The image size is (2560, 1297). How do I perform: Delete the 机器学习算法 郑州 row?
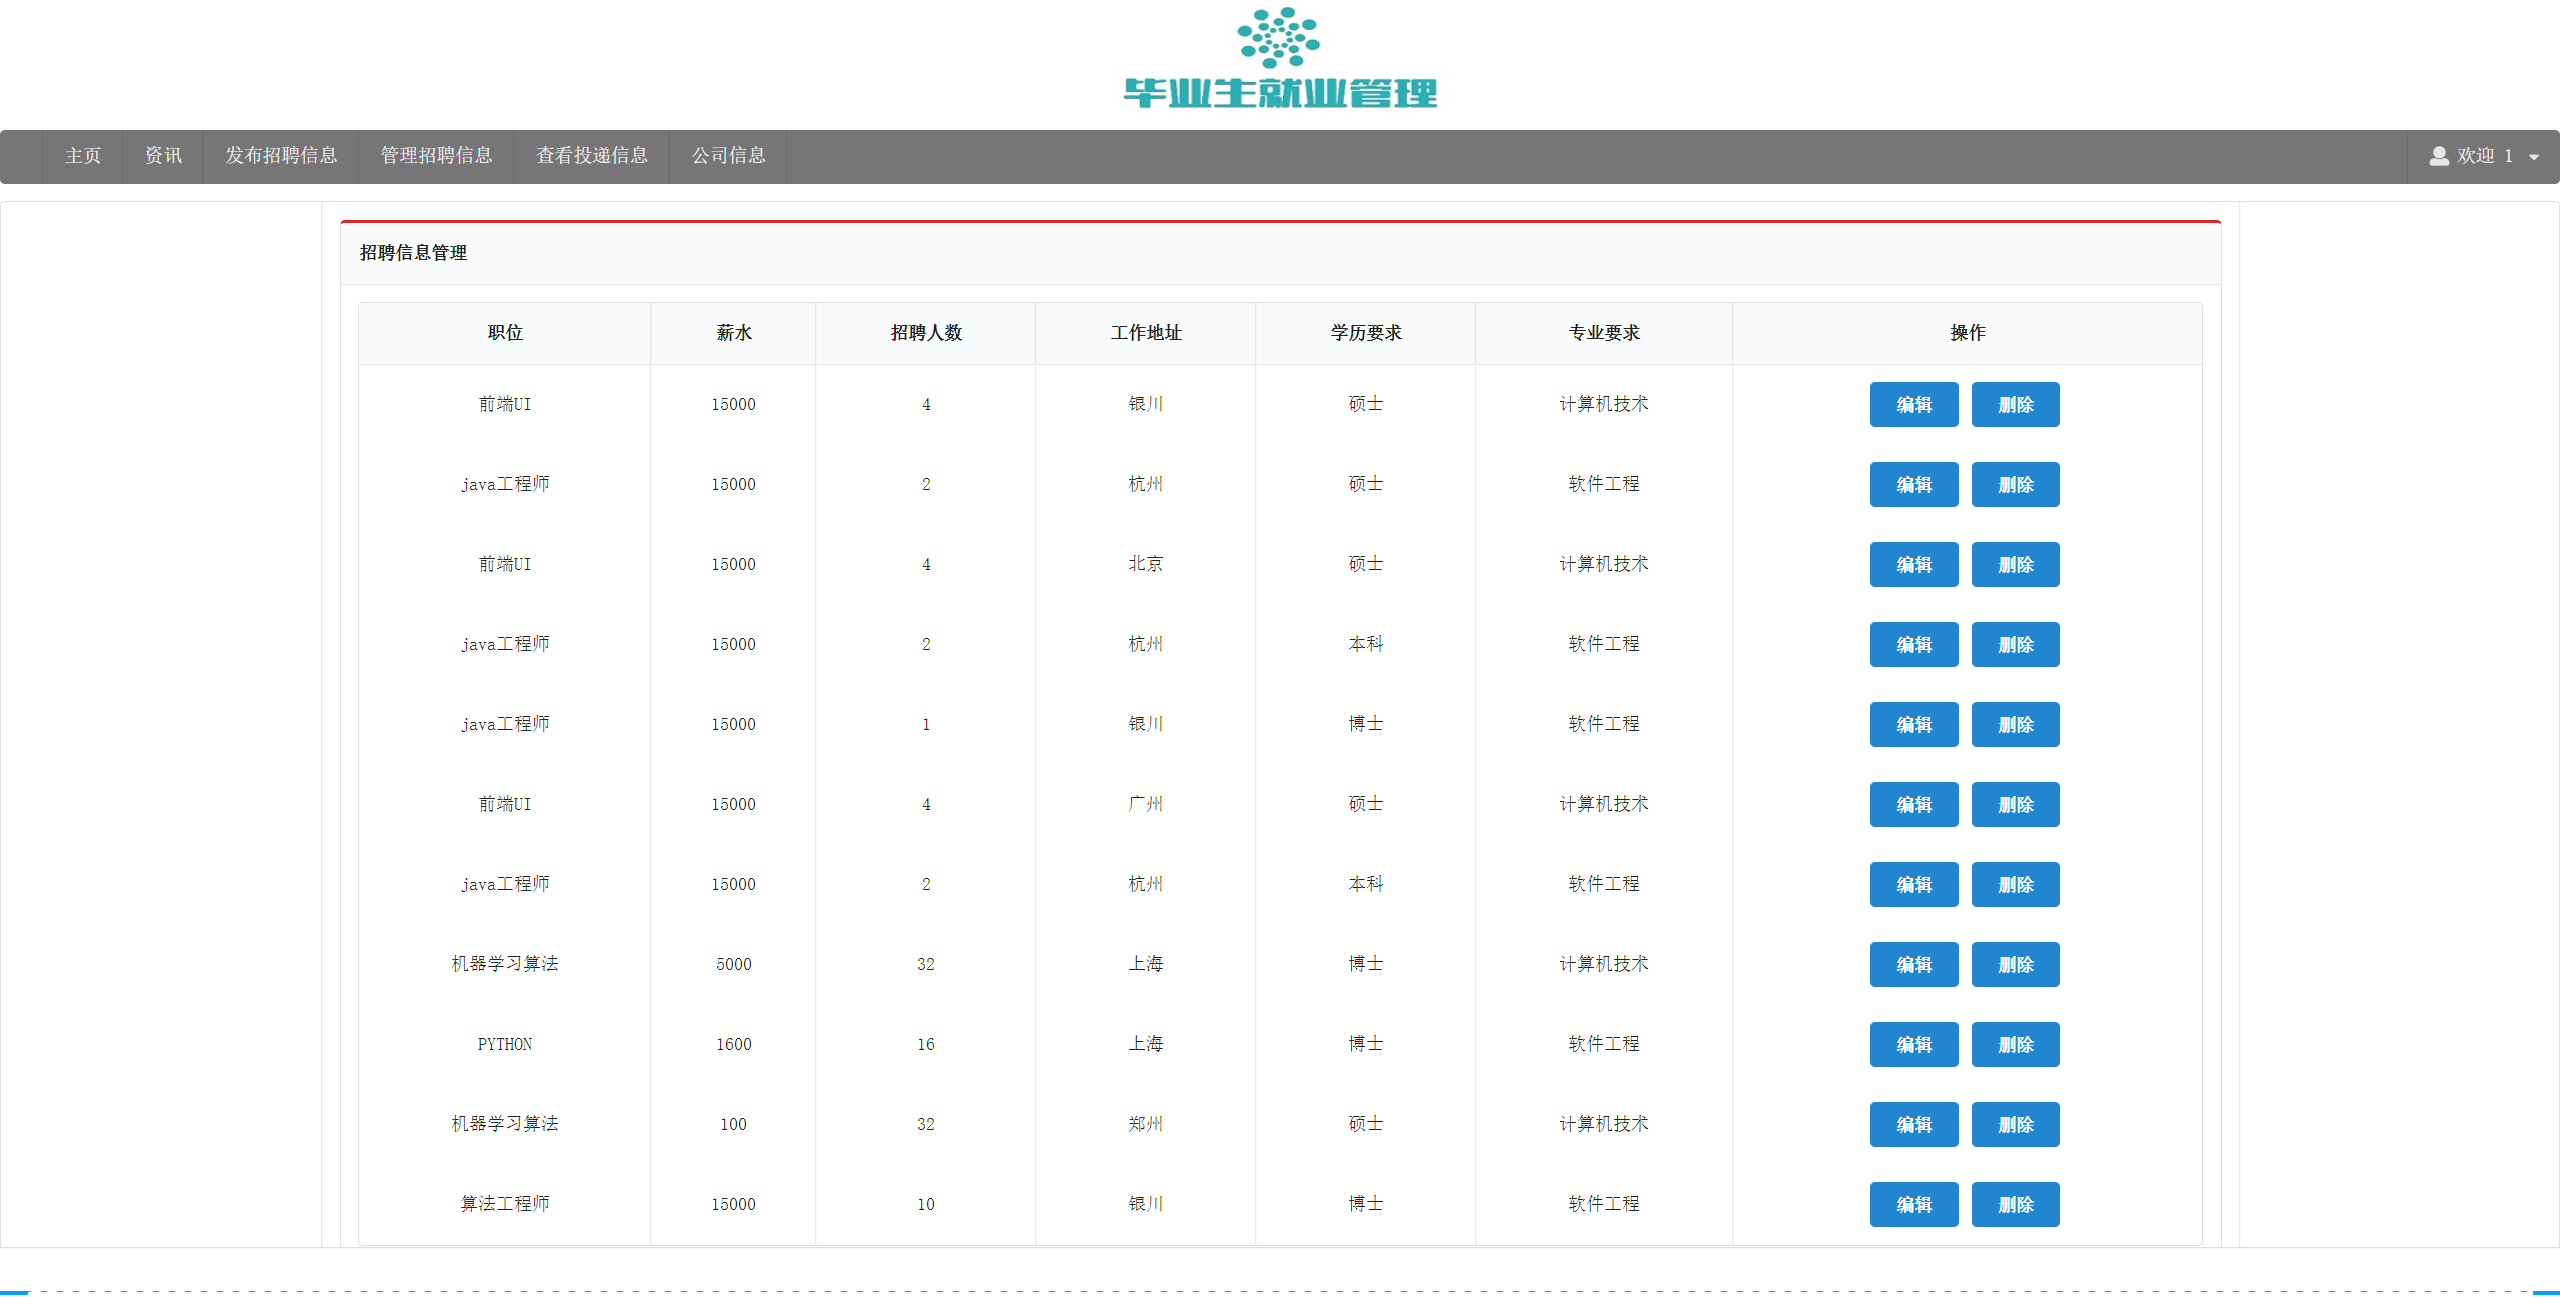click(x=2016, y=1125)
